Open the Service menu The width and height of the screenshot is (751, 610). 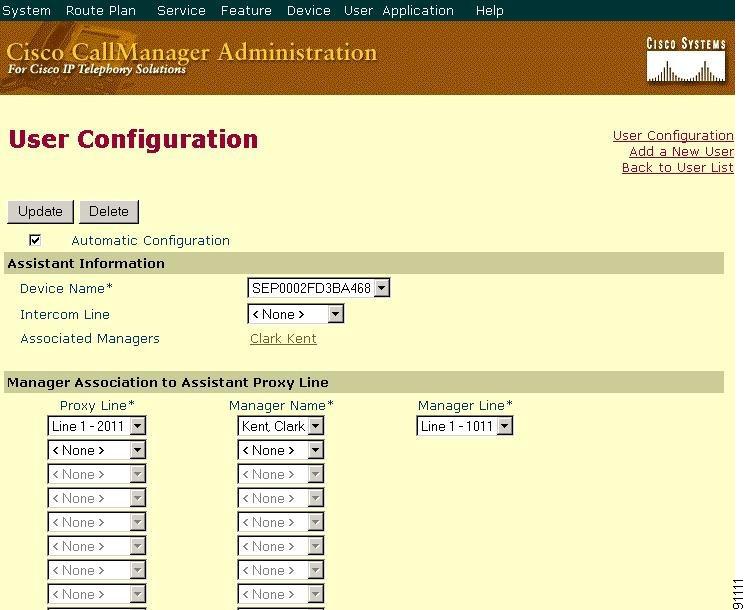tap(181, 11)
